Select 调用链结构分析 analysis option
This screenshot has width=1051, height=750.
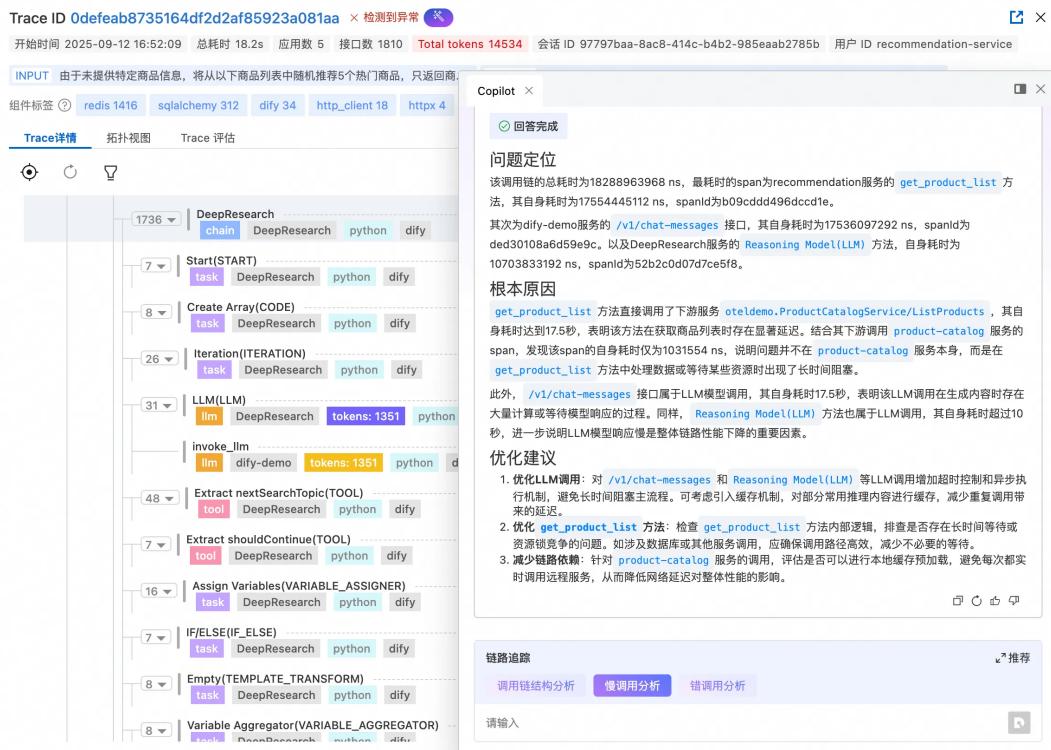click(536, 686)
